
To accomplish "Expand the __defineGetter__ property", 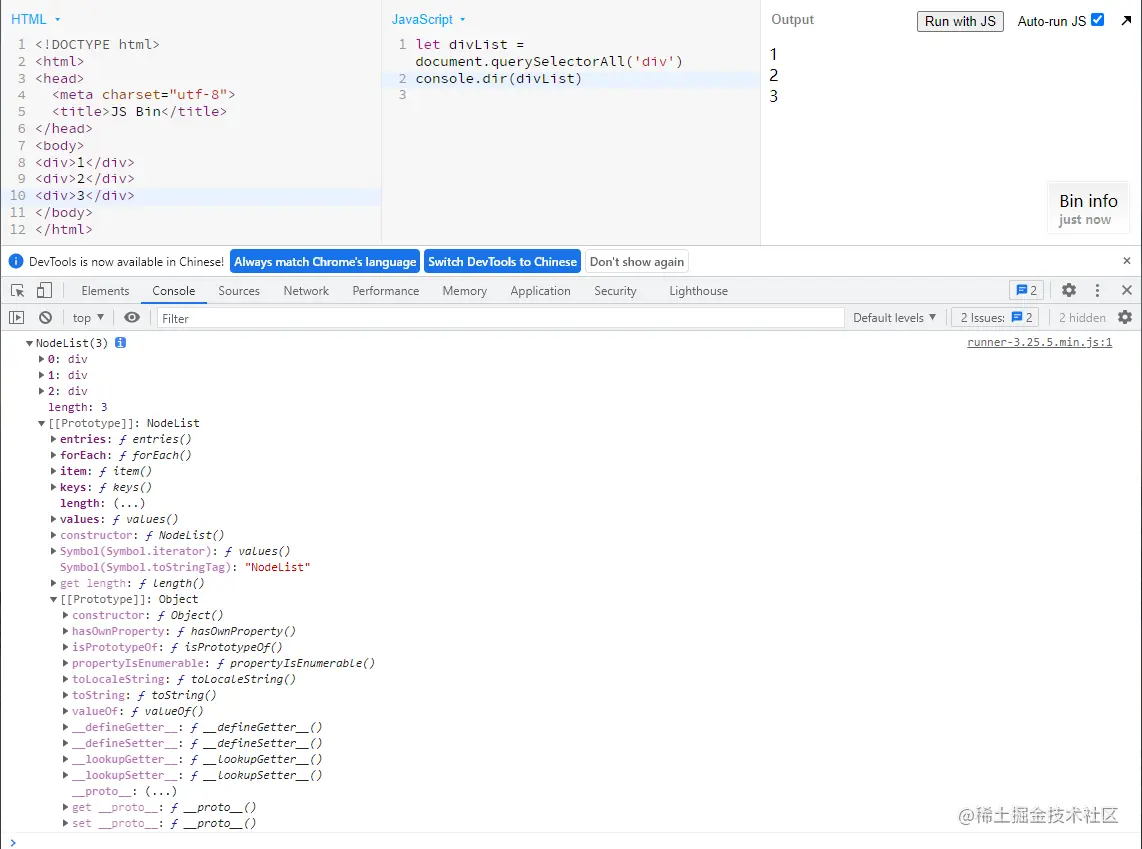I will [x=65, y=727].
